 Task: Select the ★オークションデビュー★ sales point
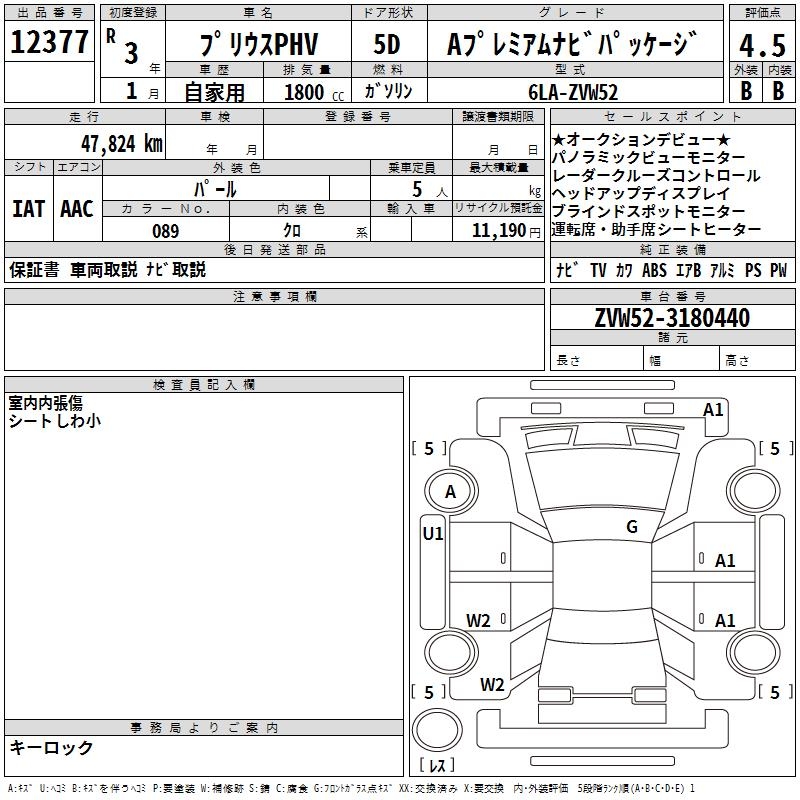641,139
